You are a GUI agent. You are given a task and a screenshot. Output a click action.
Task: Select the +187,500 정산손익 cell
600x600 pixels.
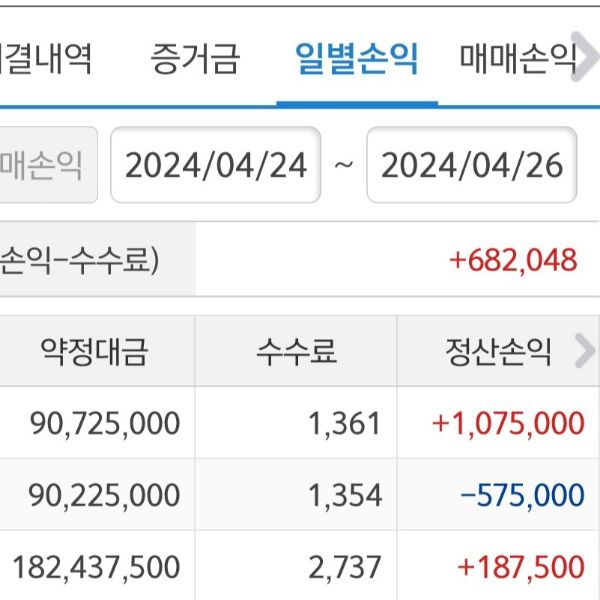pos(521,567)
